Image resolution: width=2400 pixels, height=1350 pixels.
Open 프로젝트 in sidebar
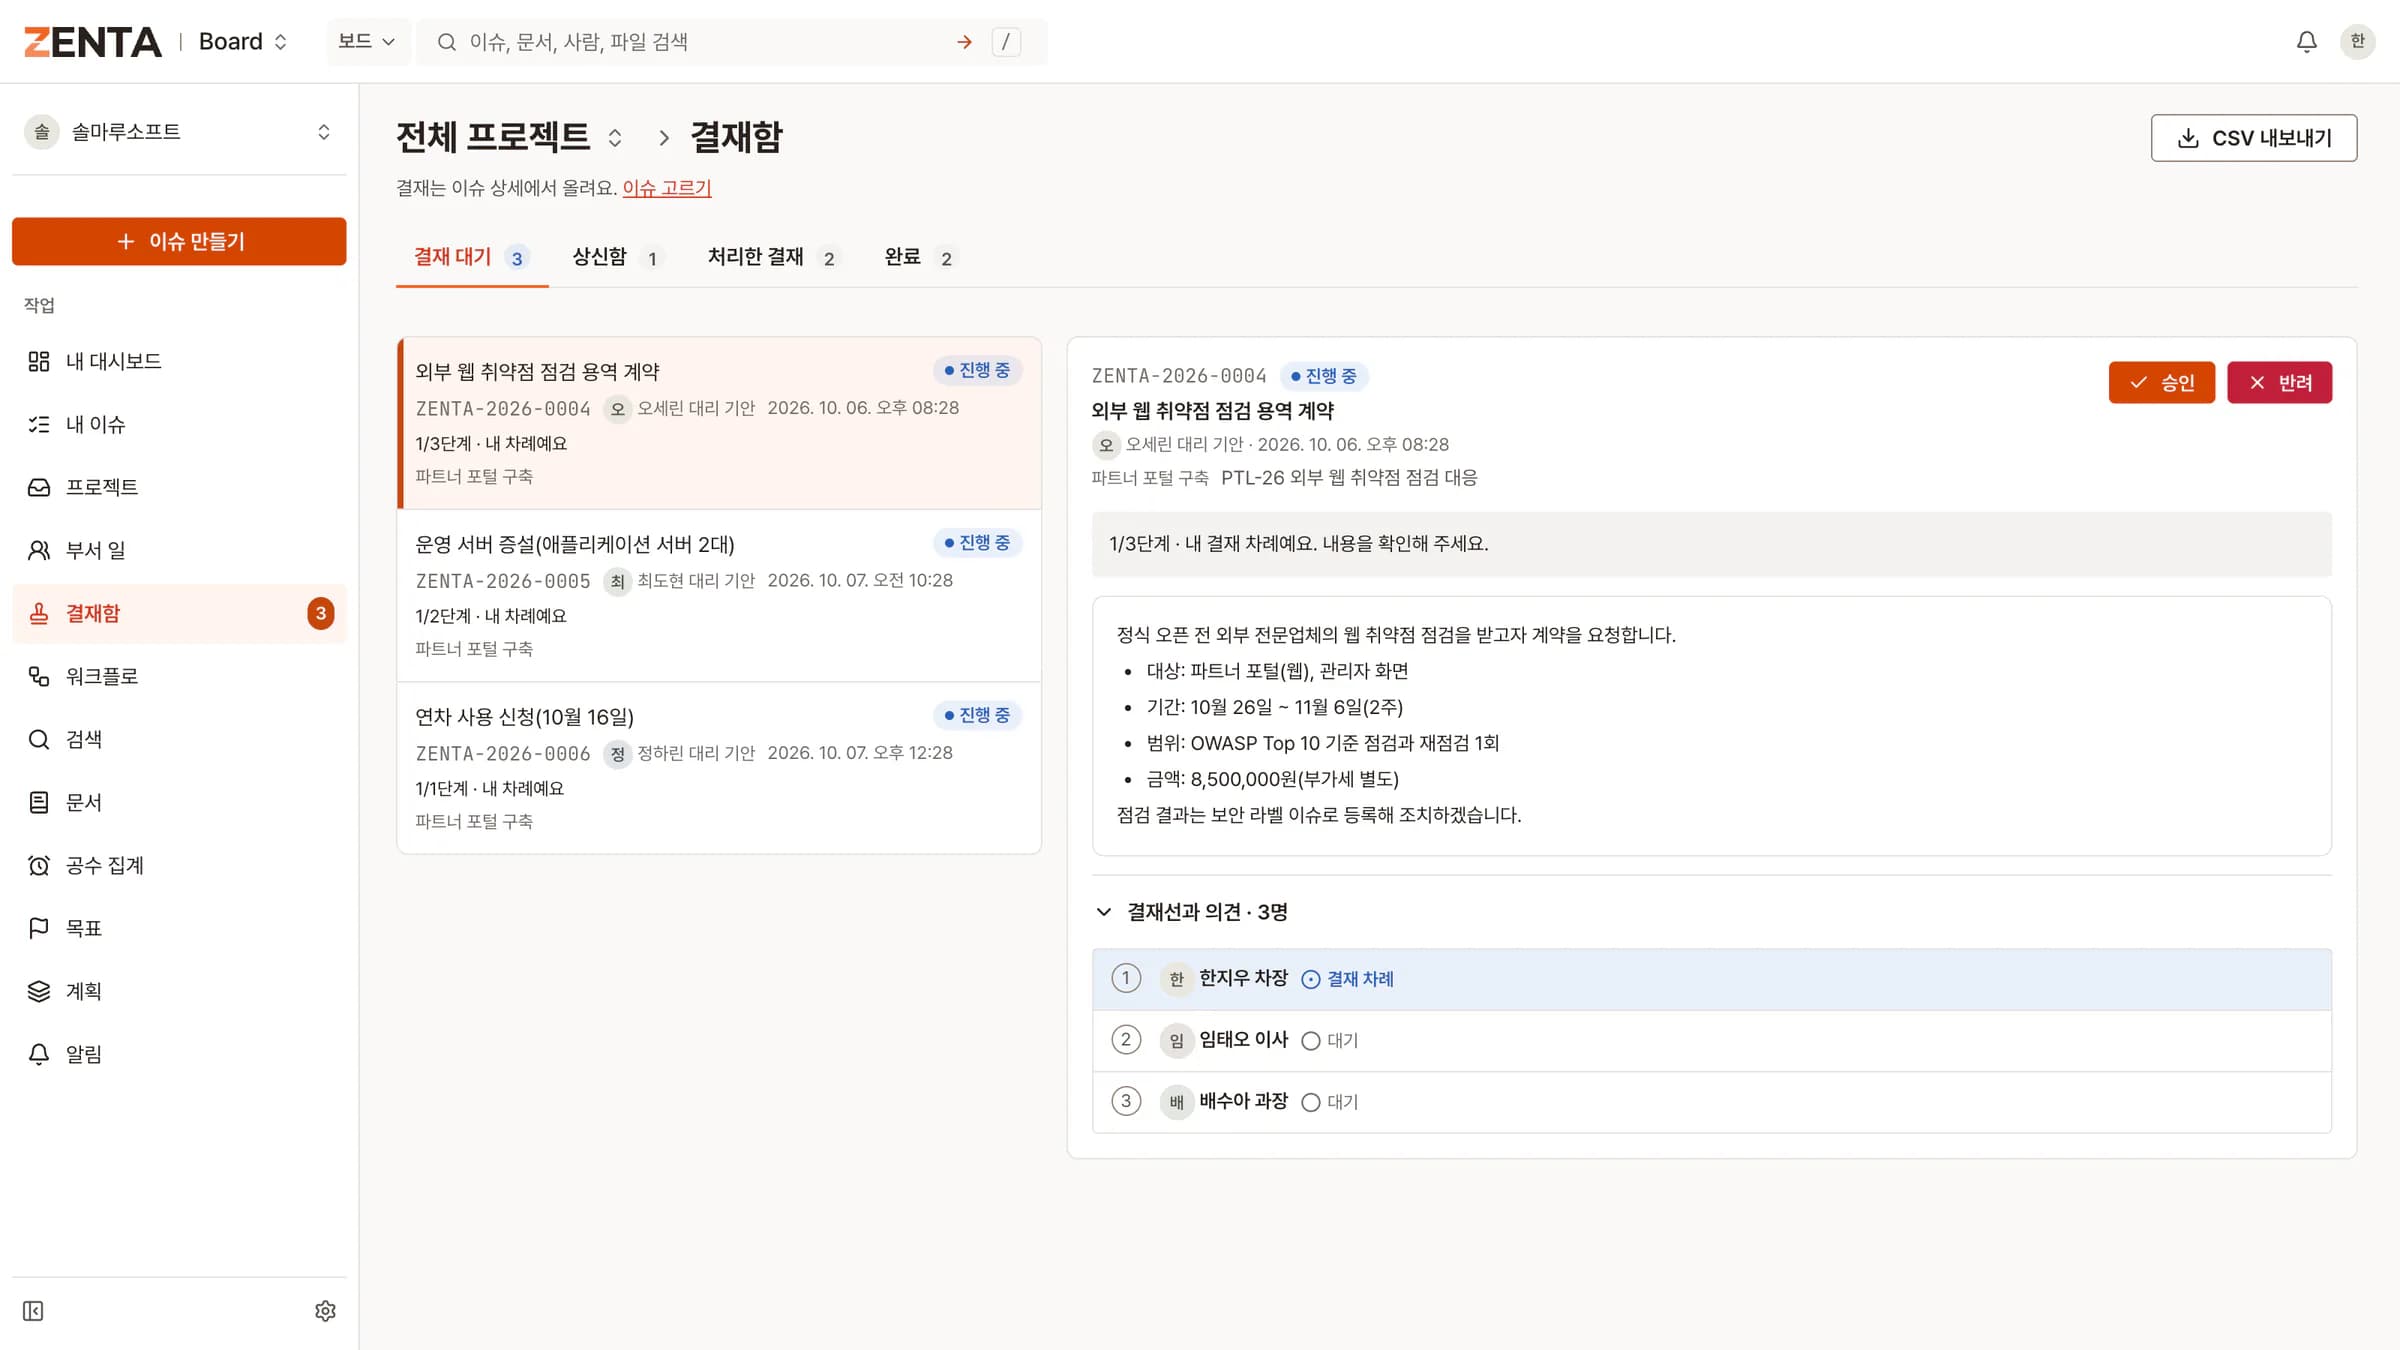pos(179,487)
